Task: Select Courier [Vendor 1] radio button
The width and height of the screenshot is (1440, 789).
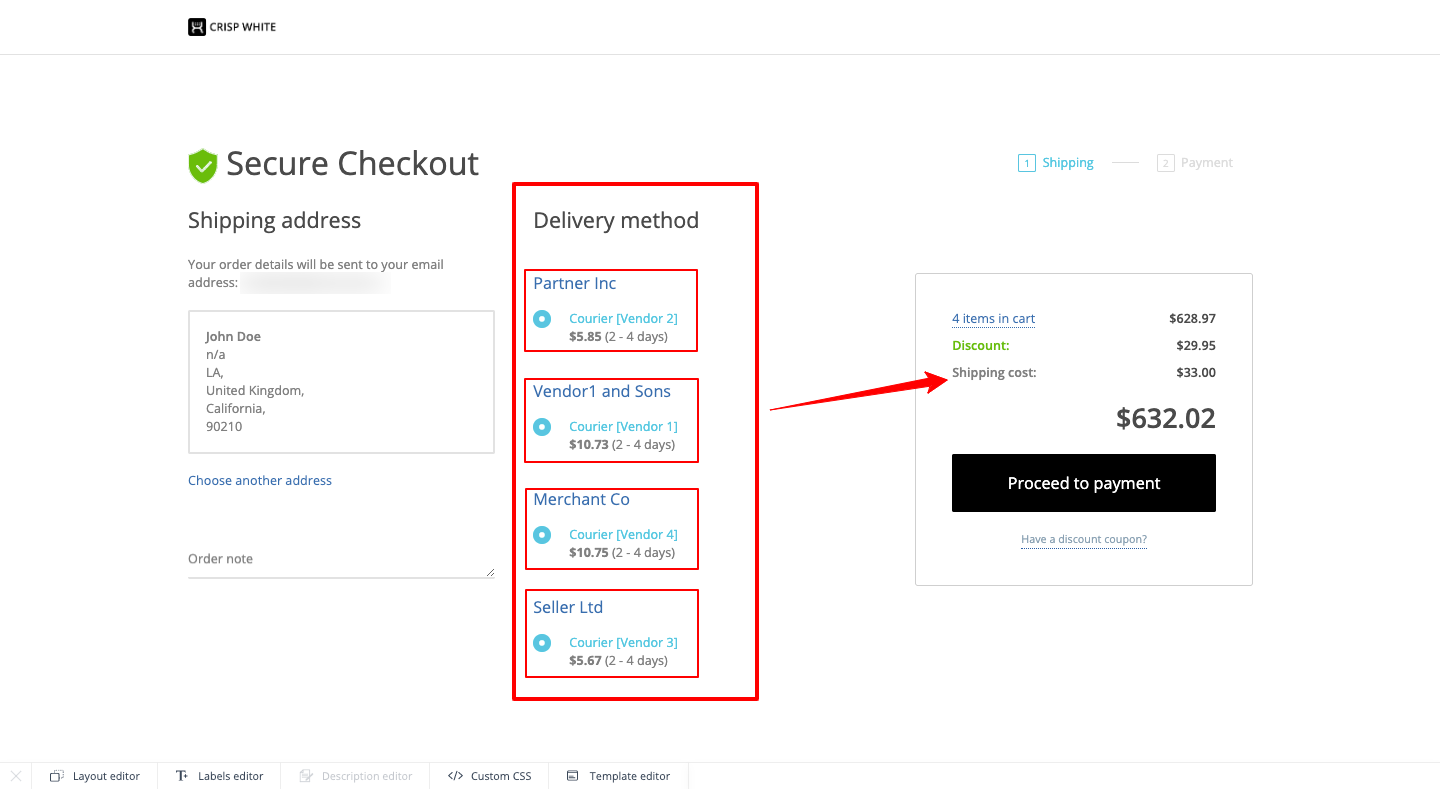Action: click(x=542, y=427)
